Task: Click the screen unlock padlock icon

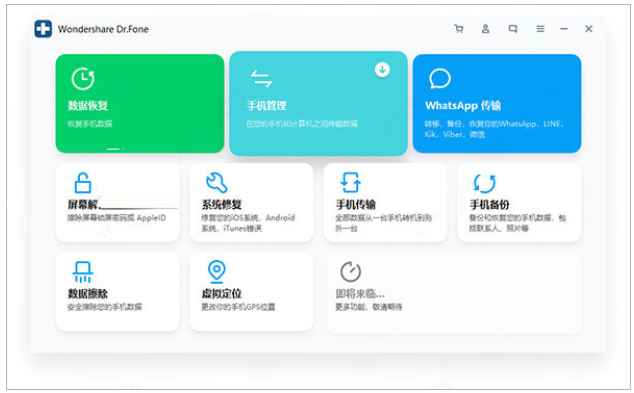Action: click(x=82, y=183)
